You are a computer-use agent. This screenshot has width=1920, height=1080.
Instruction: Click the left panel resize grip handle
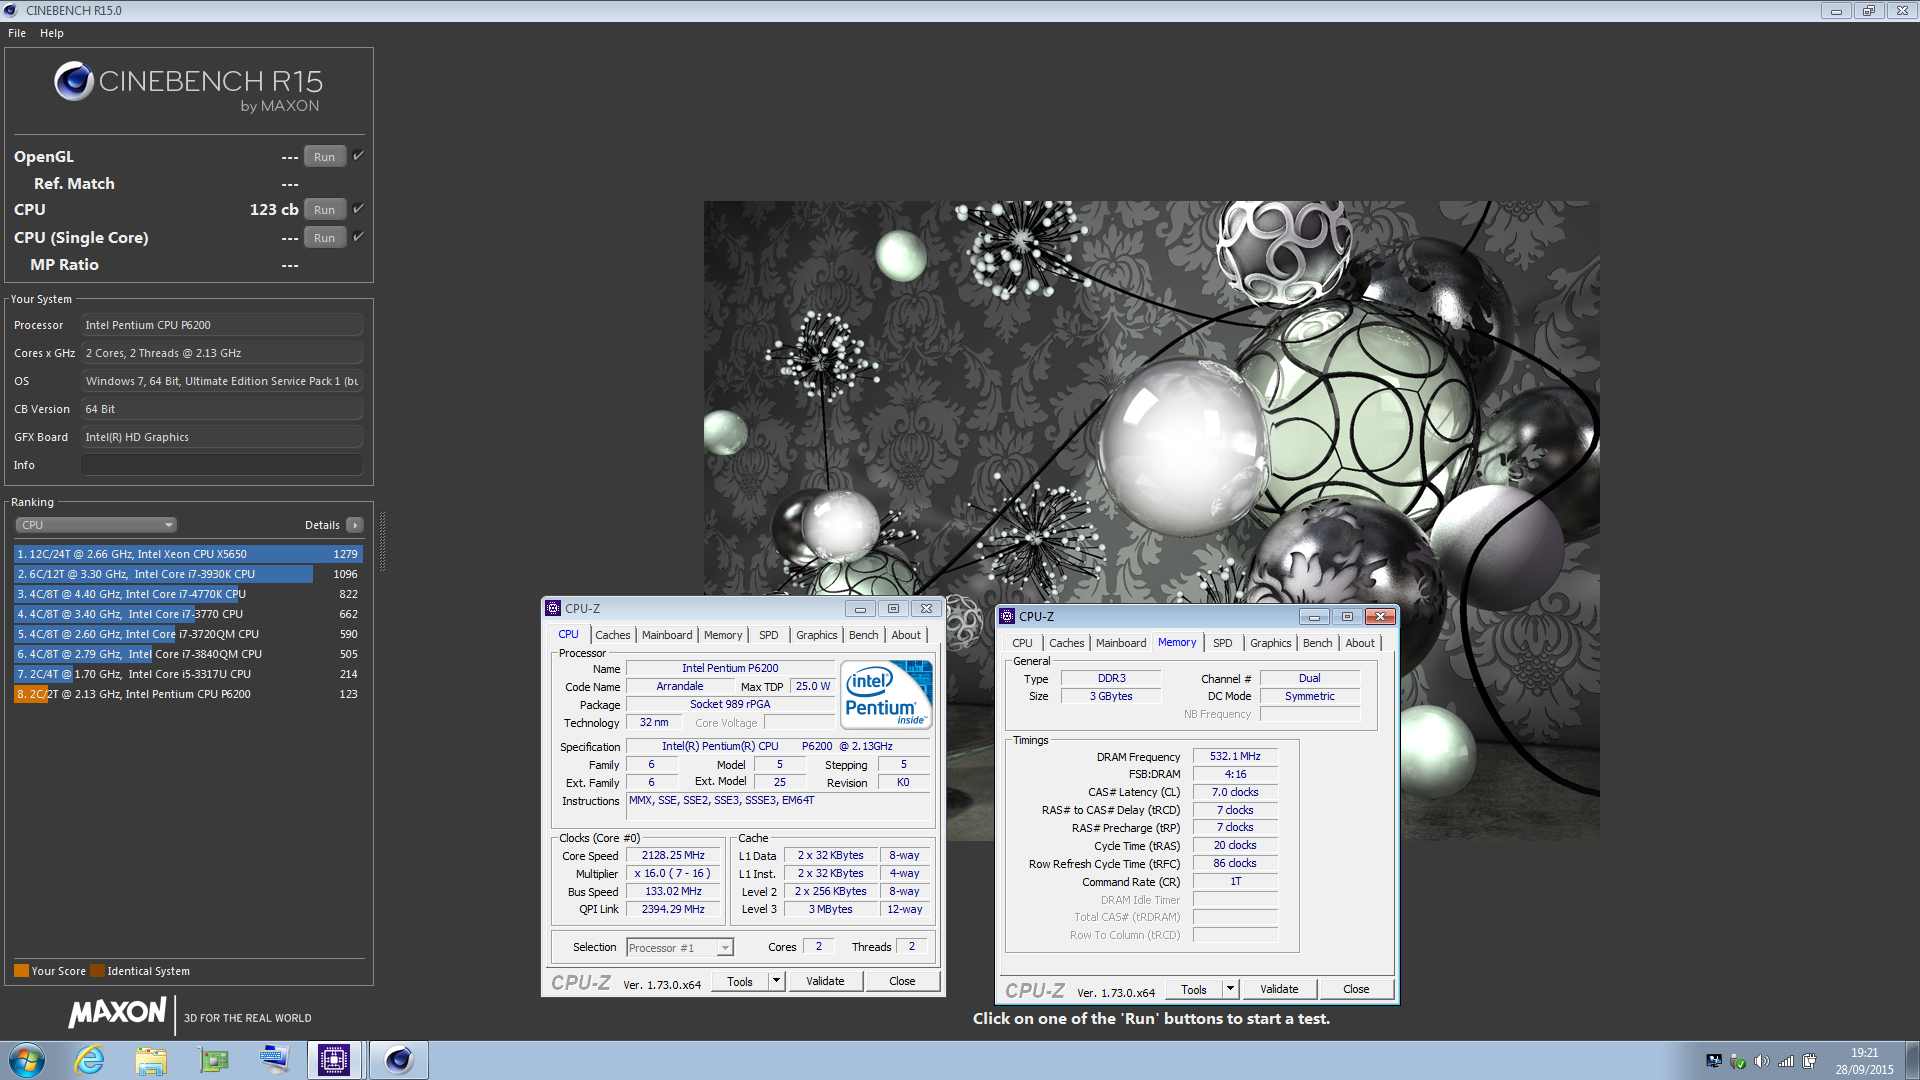[382, 541]
